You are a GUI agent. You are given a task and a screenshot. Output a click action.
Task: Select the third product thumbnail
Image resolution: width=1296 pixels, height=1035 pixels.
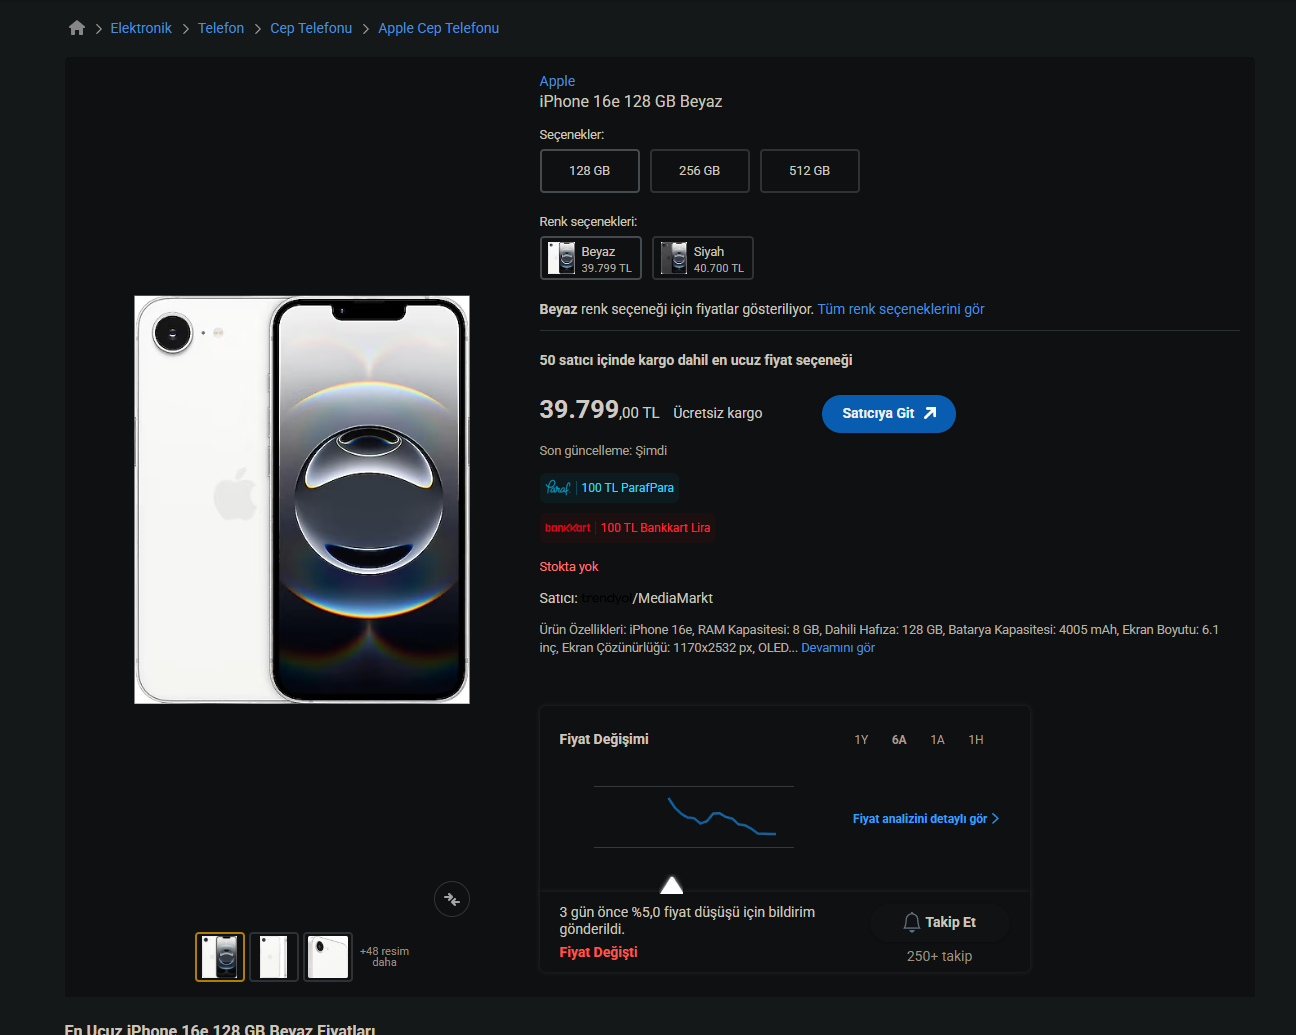(x=328, y=957)
